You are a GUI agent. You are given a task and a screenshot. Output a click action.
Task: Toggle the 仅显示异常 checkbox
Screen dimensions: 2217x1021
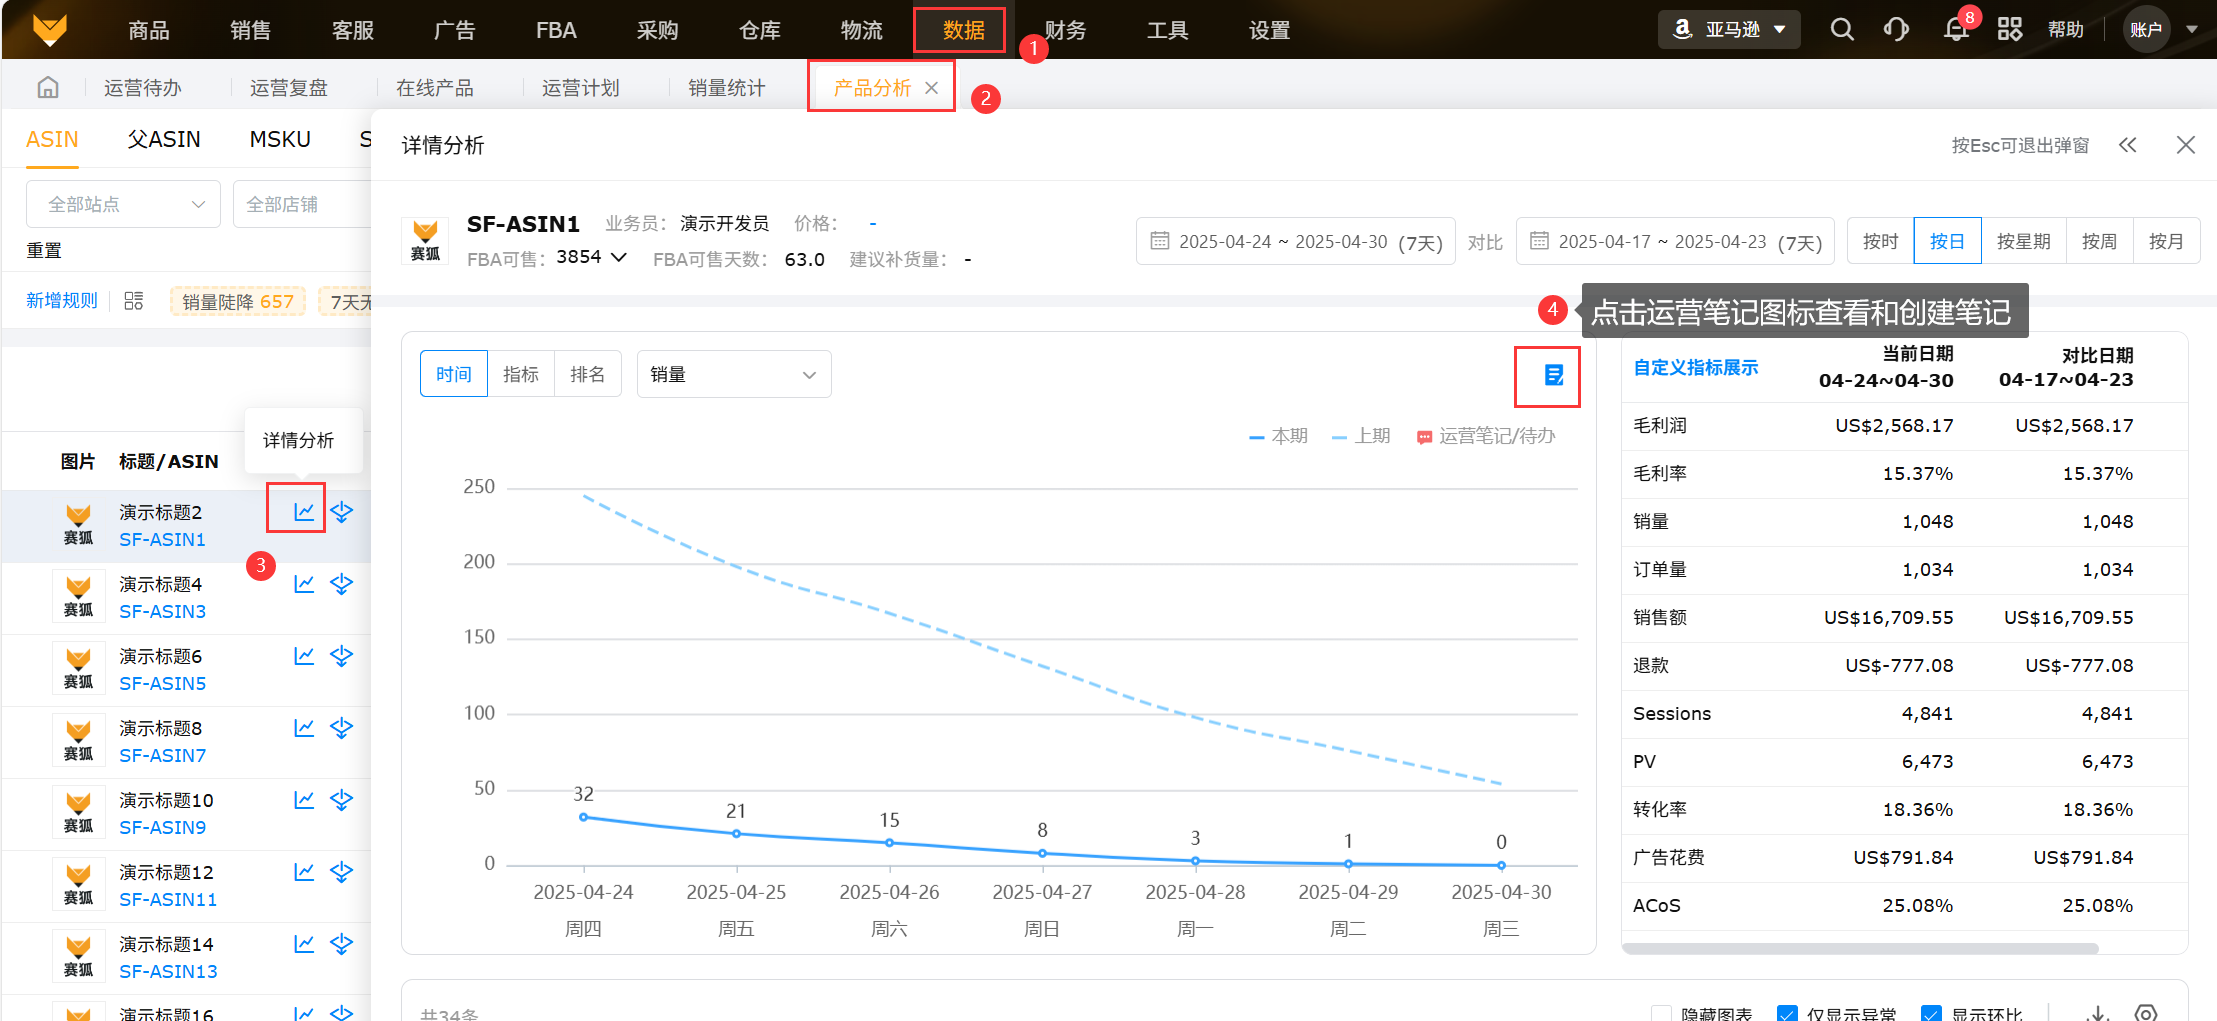(1787, 1014)
